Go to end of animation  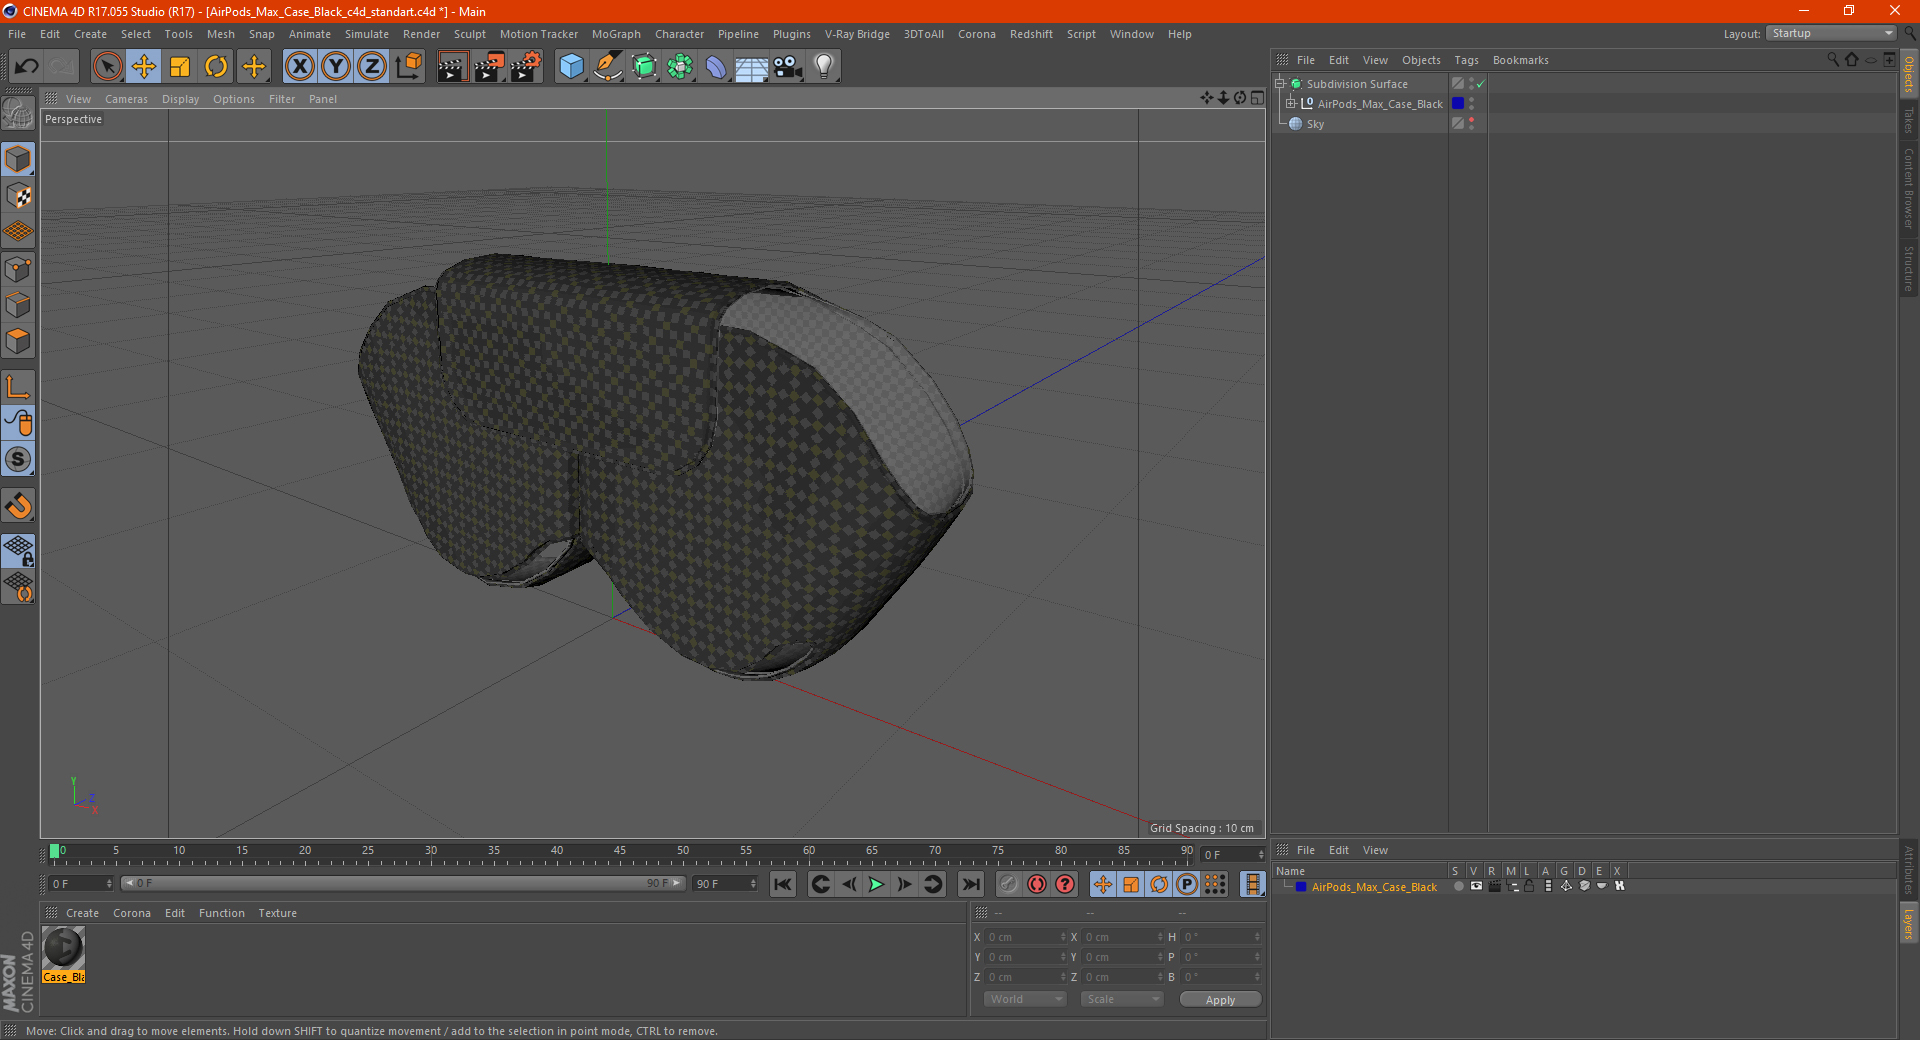click(970, 884)
